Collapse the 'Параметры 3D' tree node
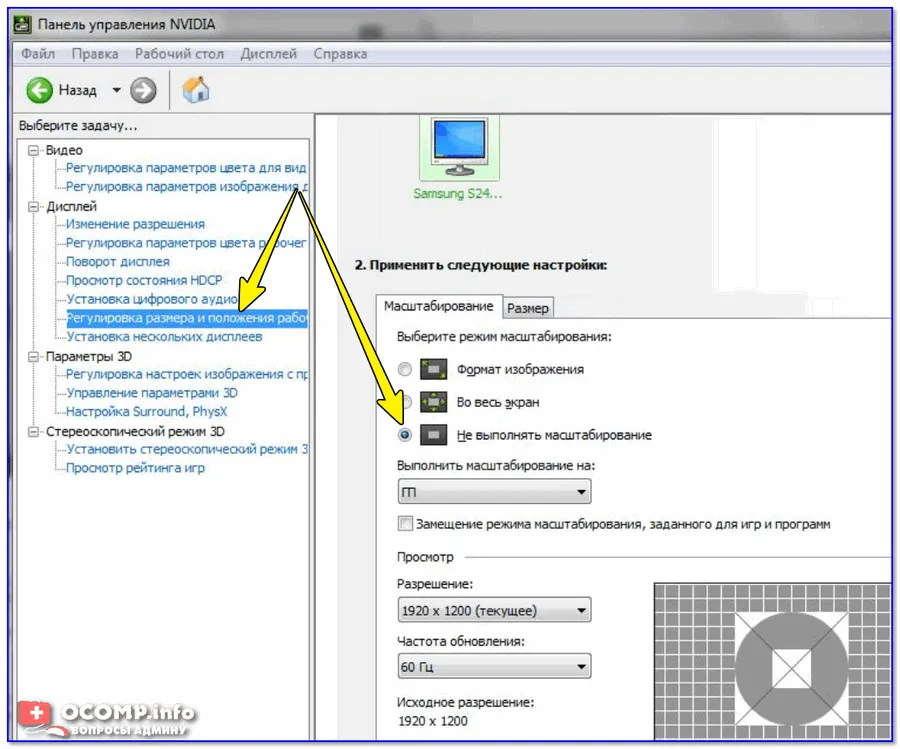 [x=34, y=356]
